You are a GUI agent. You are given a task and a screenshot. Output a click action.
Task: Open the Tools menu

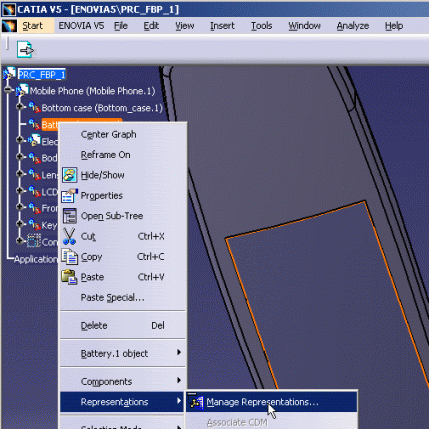click(261, 26)
